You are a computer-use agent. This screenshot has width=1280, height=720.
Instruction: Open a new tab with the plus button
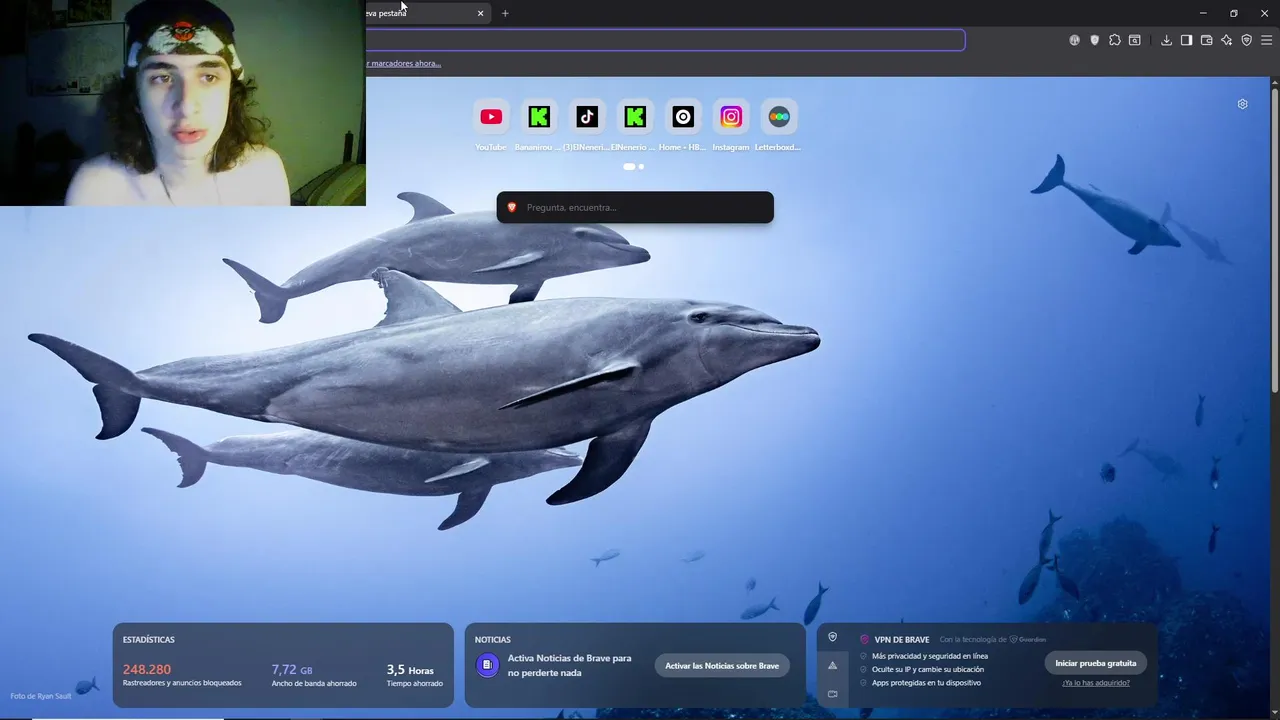(505, 13)
